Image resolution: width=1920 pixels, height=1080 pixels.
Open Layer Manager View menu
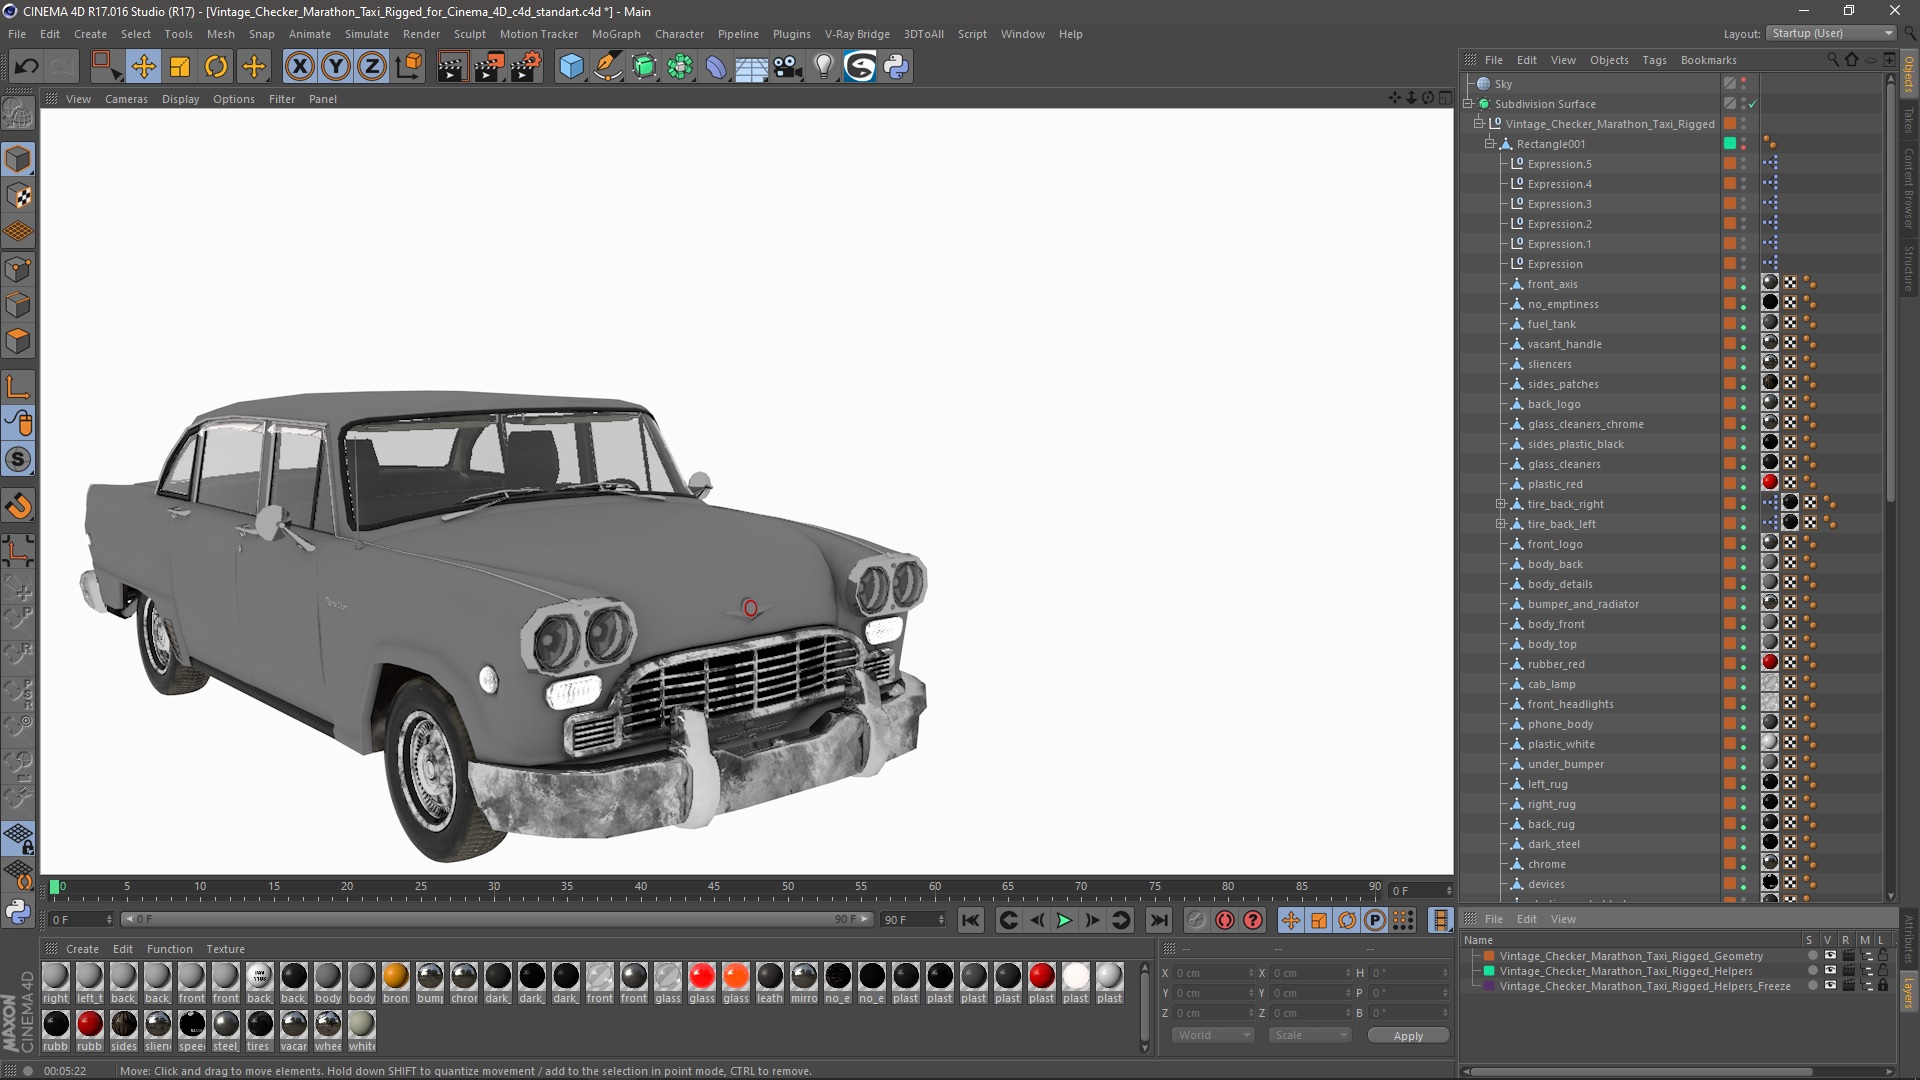coord(1563,919)
